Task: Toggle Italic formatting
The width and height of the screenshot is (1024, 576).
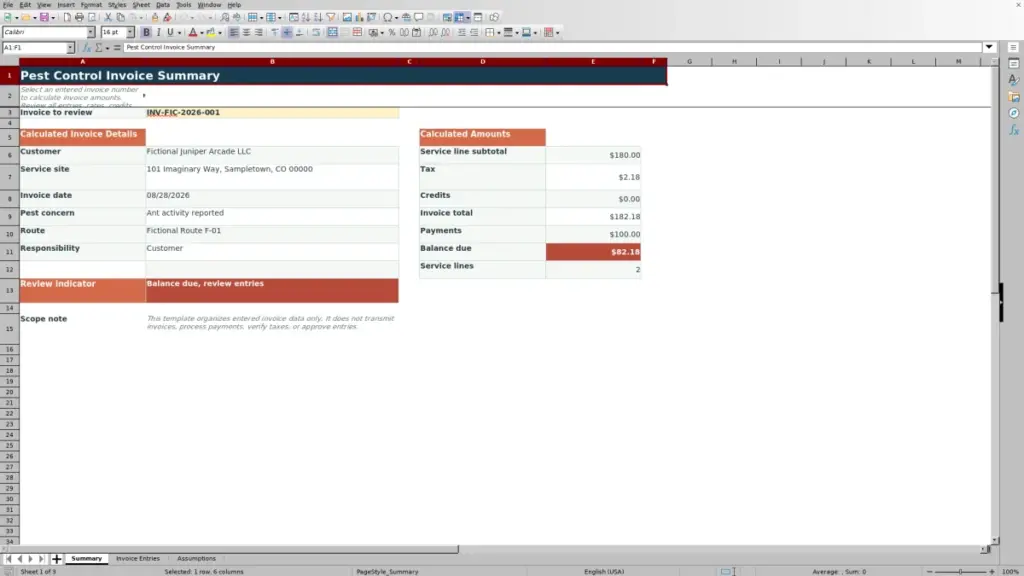Action: (159, 33)
